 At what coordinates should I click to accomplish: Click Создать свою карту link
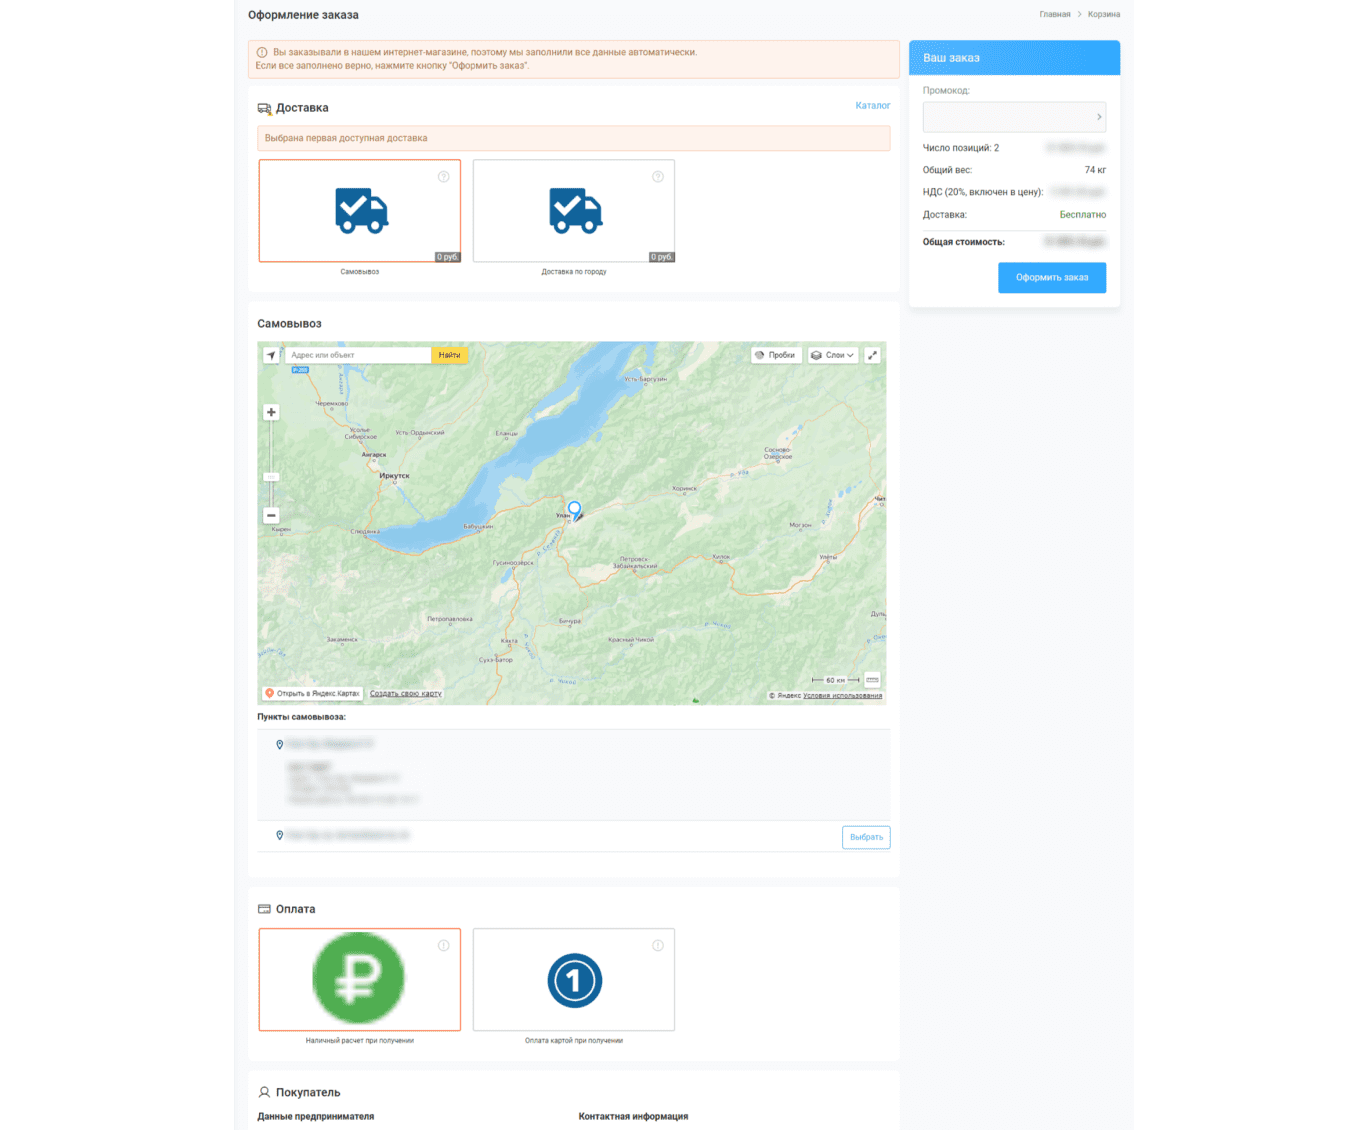tap(405, 693)
